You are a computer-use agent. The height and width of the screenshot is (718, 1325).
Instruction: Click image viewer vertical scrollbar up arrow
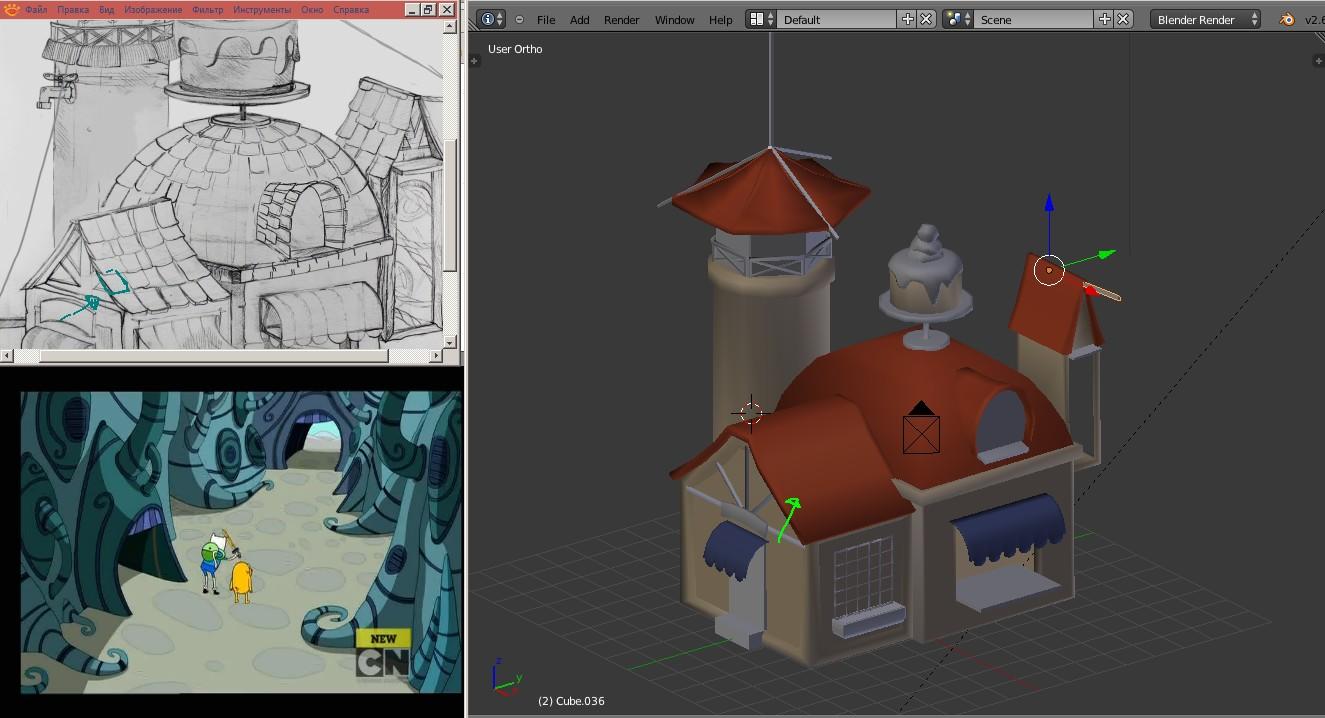click(x=451, y=27)
